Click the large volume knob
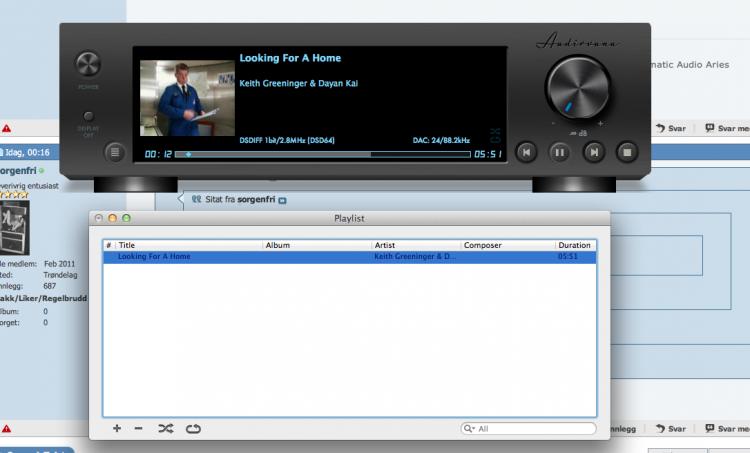 click(x=578, y=88)
